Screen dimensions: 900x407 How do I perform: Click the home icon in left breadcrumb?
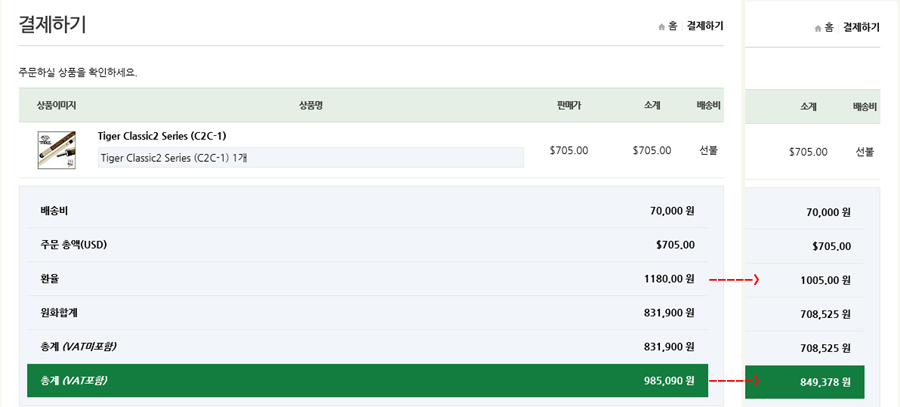(661, 26)
